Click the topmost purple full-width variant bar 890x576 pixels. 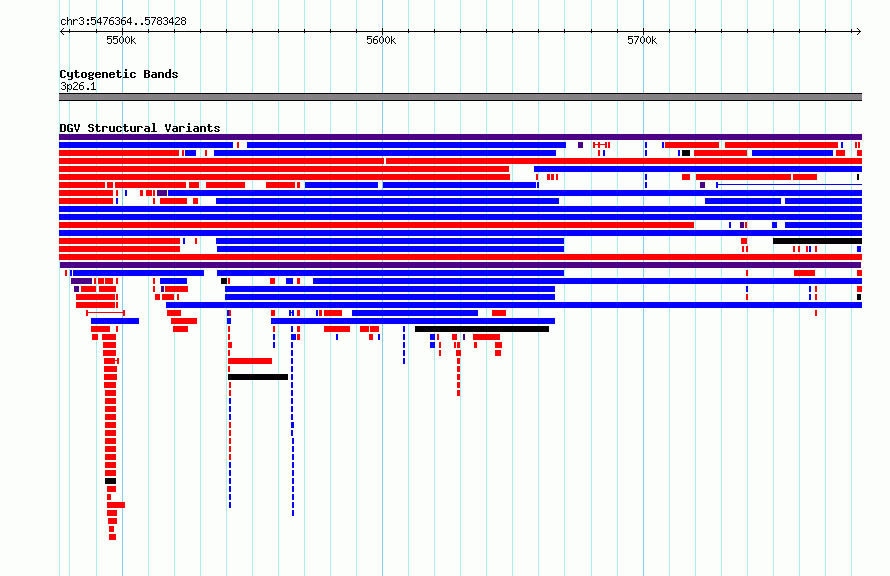click(x=460, y=137)
